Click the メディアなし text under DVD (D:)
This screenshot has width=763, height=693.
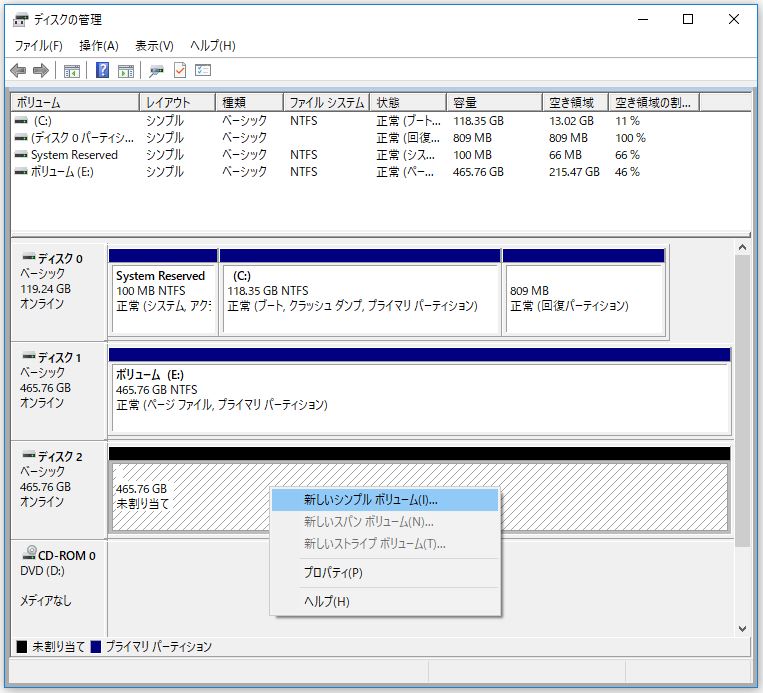46,601
